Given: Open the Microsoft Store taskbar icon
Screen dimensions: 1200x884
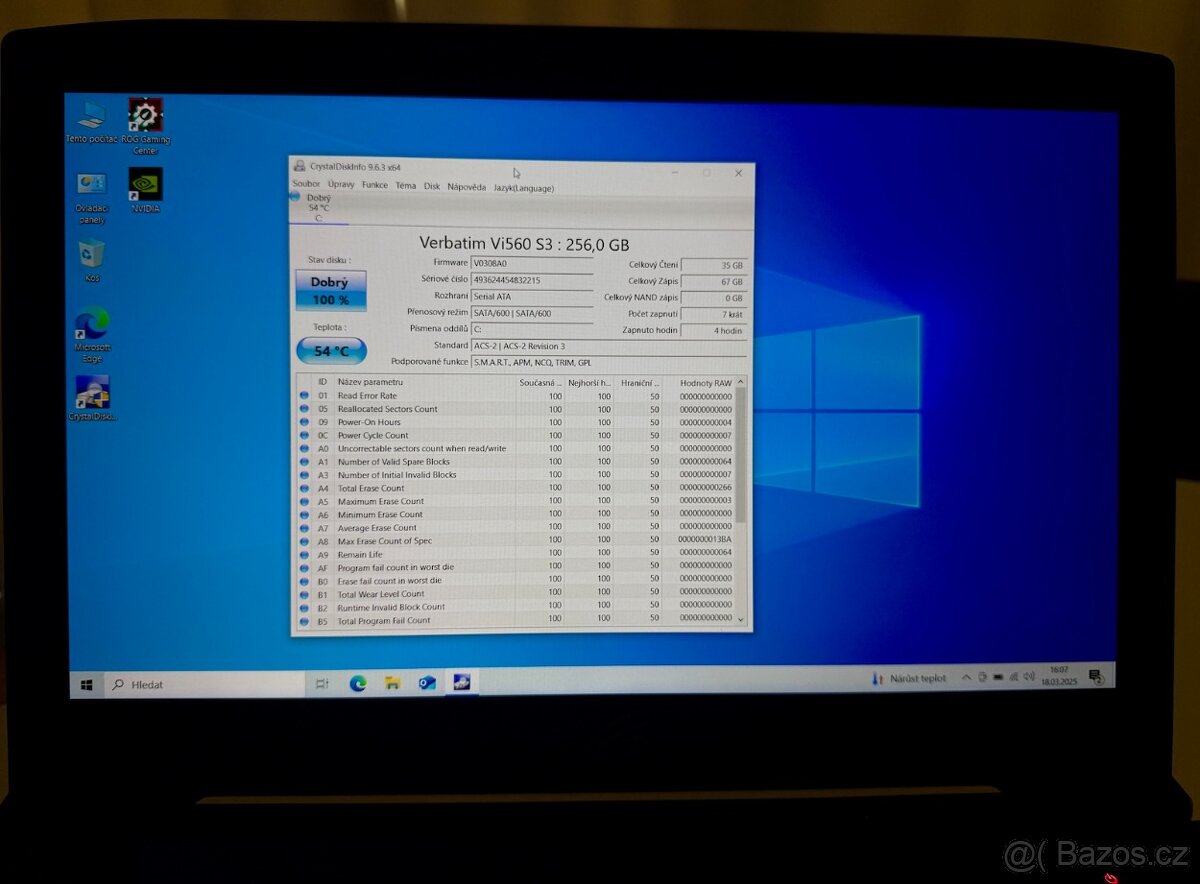Looking at the screenshot, I should coord(426,684).
